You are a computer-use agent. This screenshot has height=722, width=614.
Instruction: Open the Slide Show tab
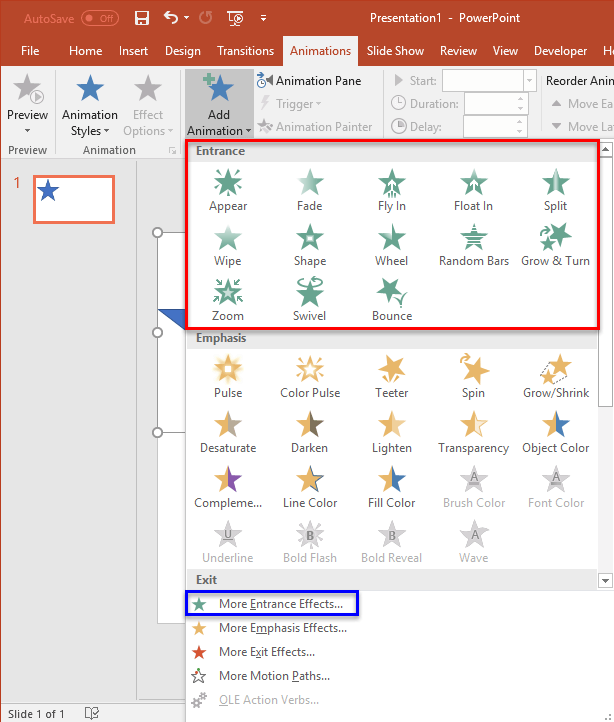point(395,51)
